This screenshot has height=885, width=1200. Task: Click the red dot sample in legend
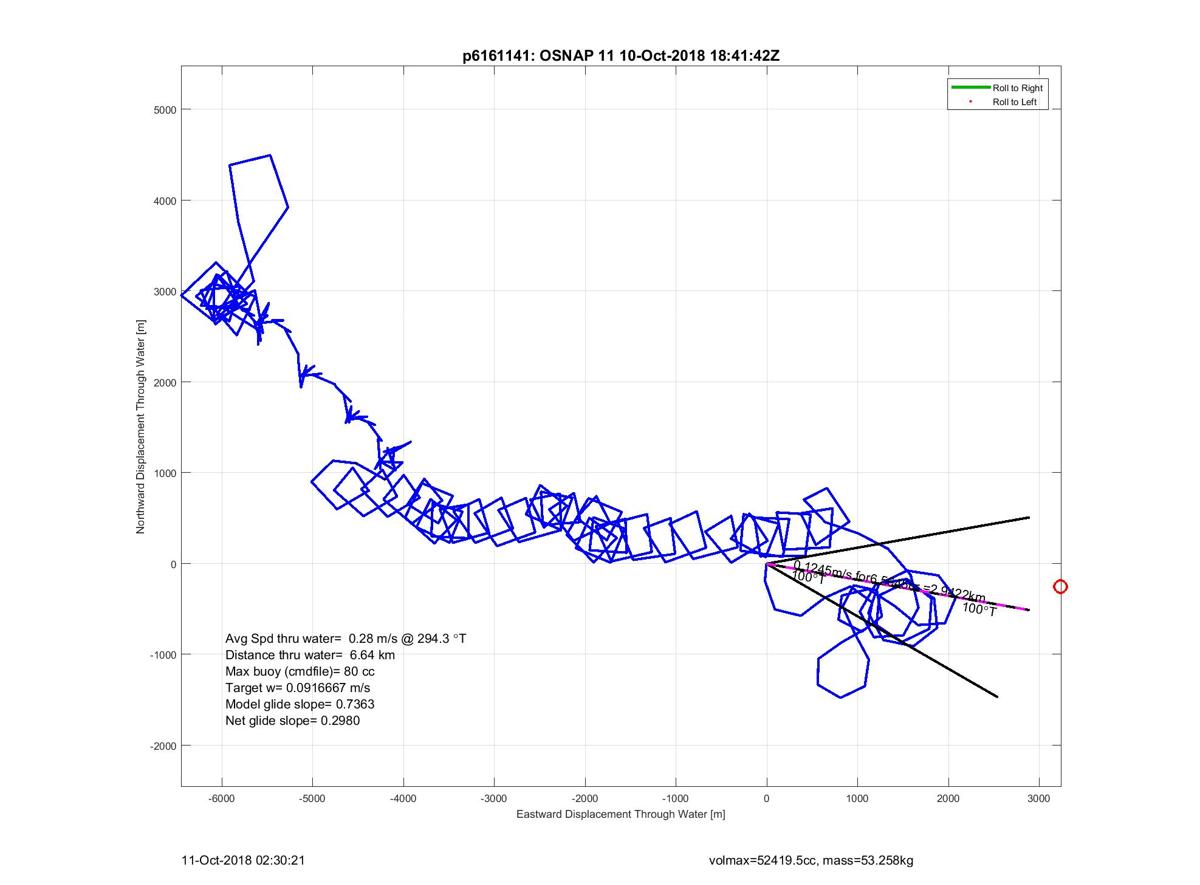click(970, 102)
